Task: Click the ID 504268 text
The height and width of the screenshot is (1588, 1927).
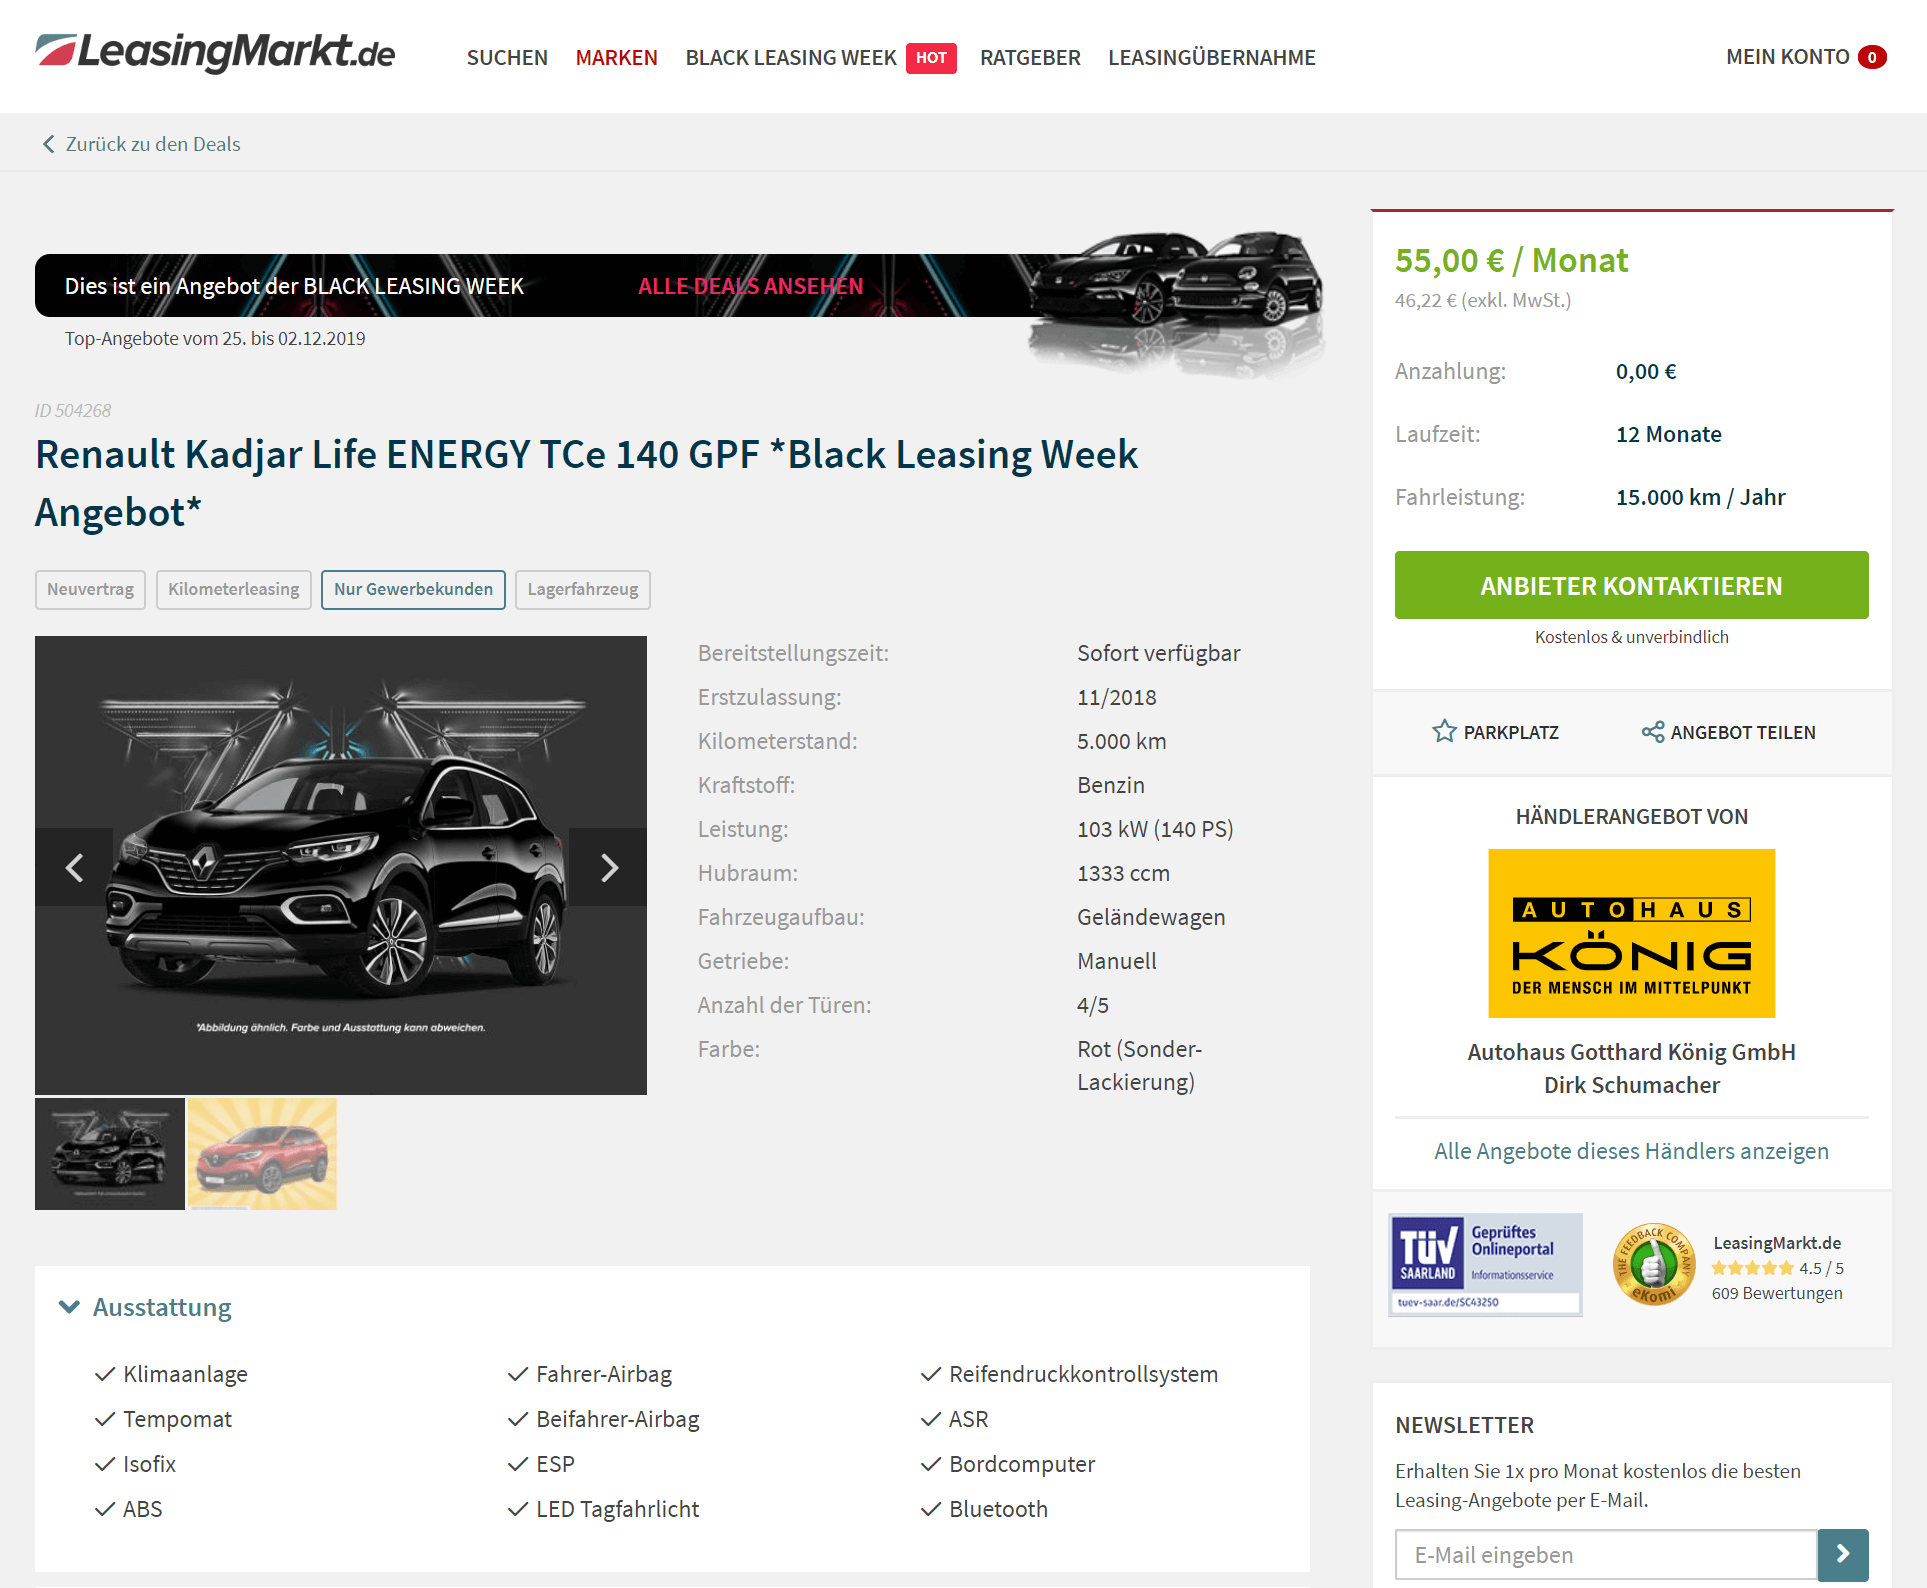Action: (73, 410)
